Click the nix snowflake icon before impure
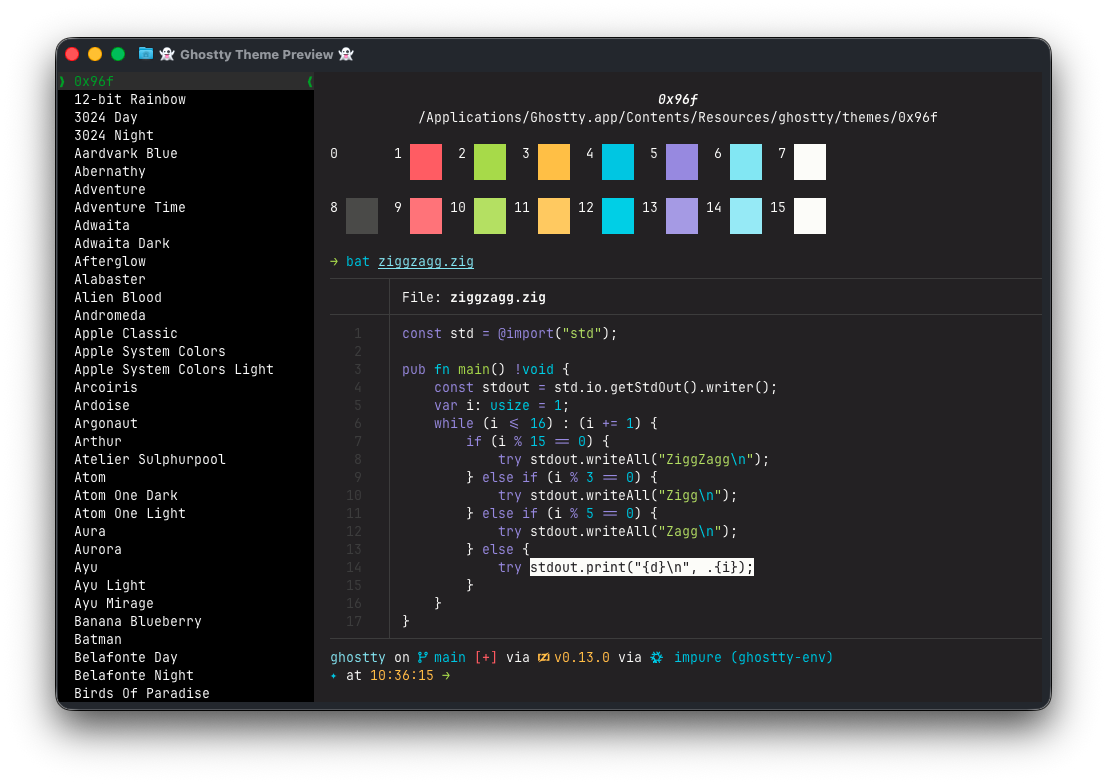Image resolution: width=1107 pixels, height=784 pixels. [657, 658]
